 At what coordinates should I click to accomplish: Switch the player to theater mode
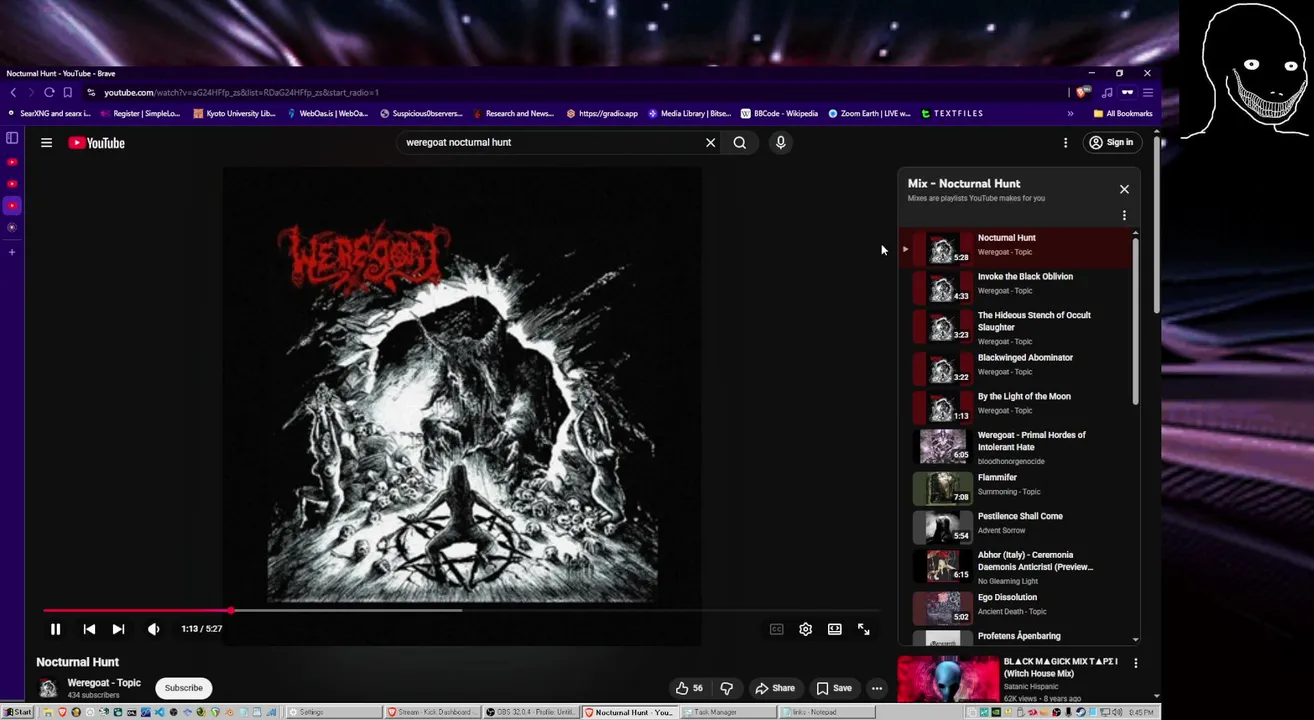[x=834, y=629]
